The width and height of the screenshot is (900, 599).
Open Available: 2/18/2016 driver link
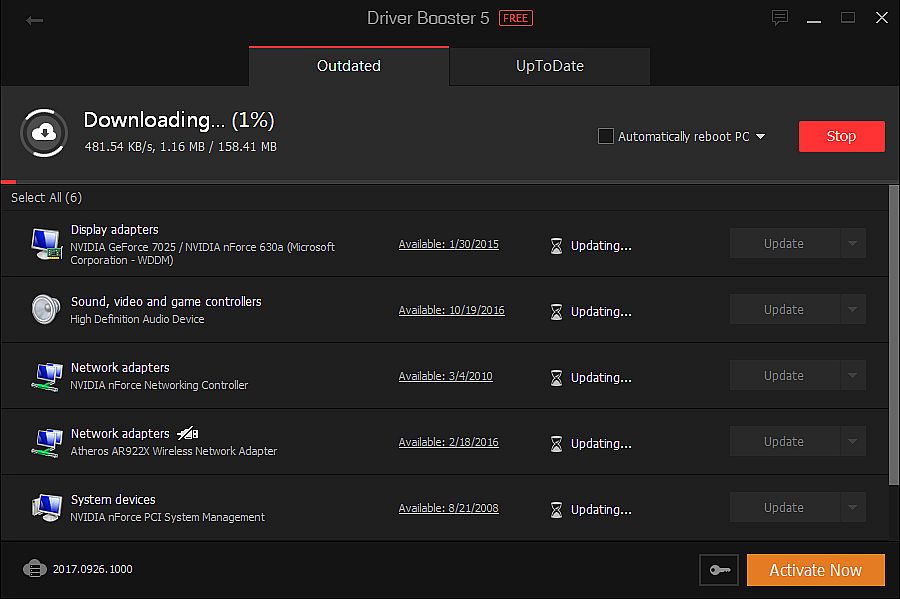coord(449,442)
